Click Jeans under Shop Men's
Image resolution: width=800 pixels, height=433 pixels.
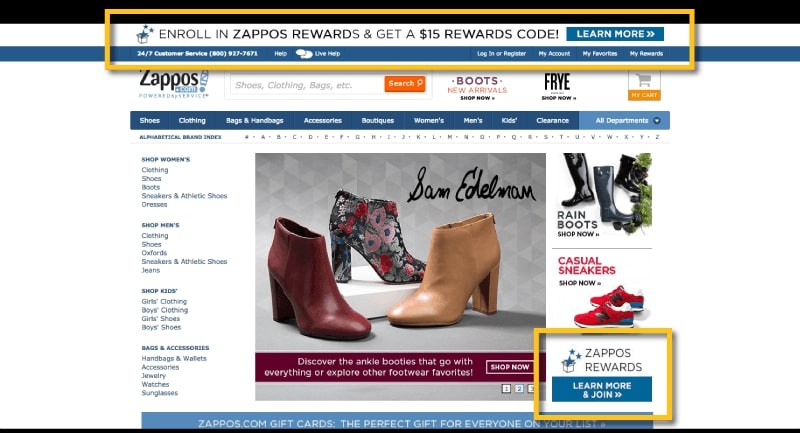[x=151, y=270]
